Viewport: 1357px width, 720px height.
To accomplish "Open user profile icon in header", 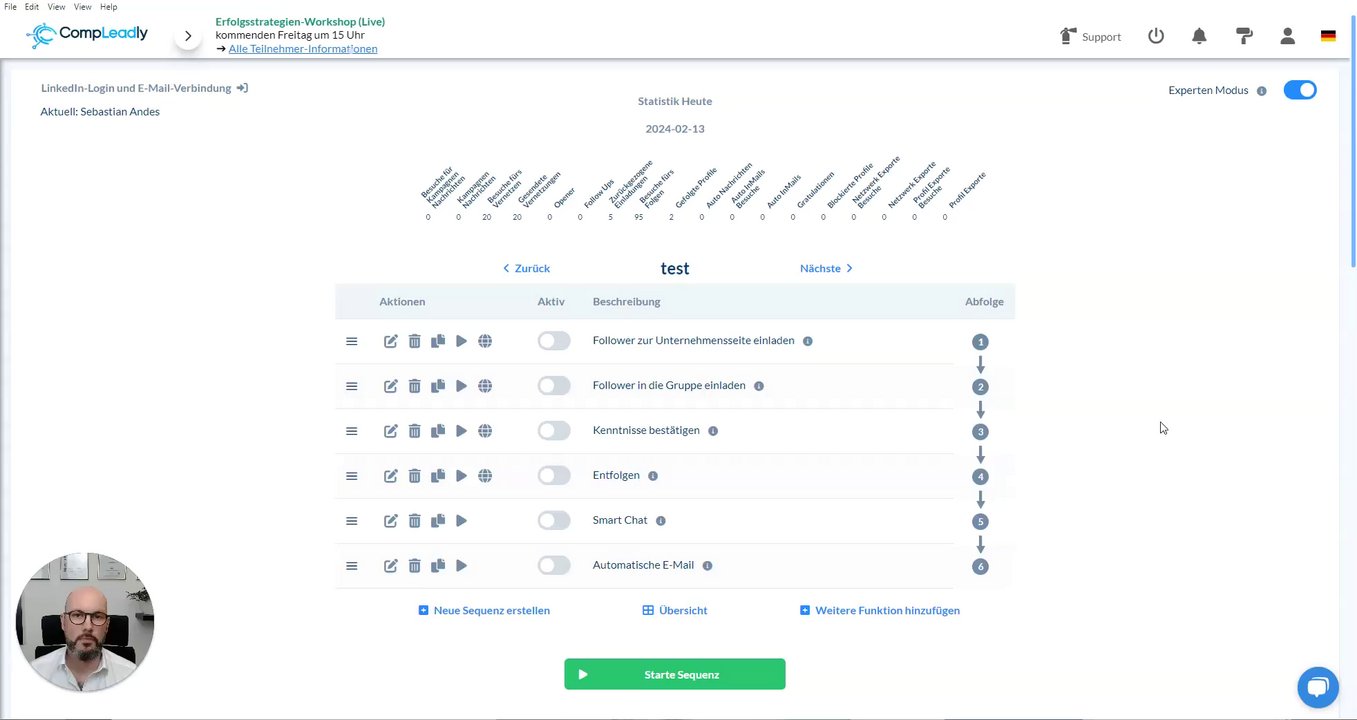I will [1288, 36].
